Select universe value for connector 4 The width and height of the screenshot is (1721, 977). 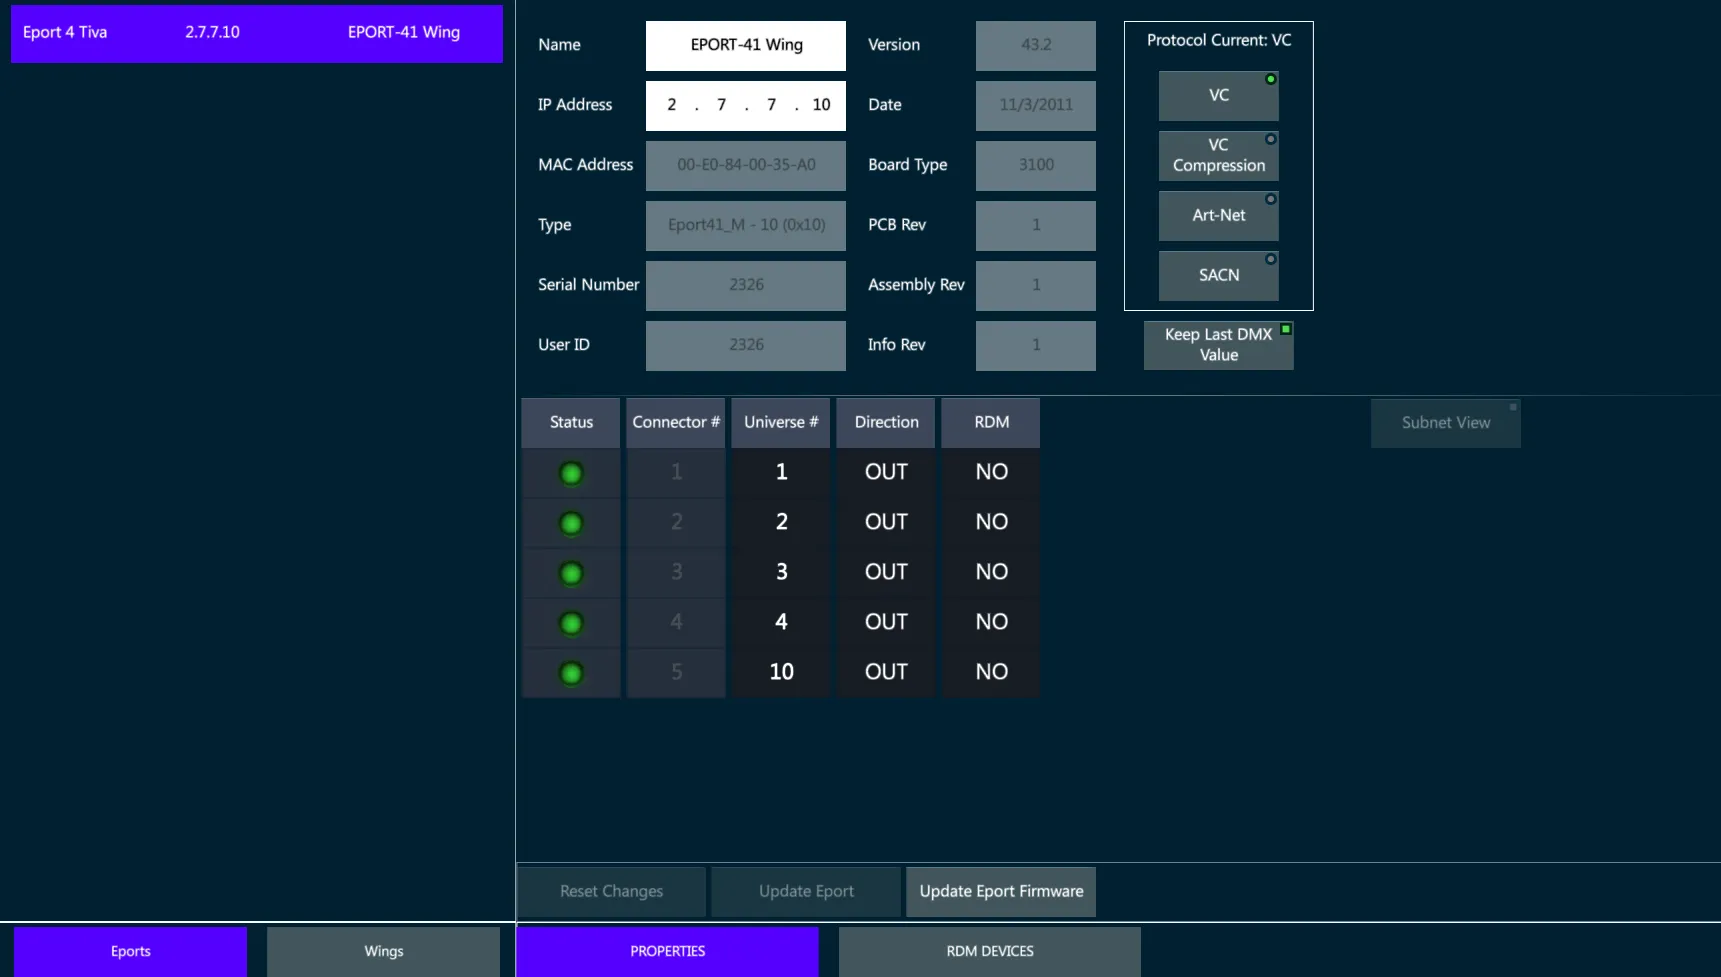[781, 623]
